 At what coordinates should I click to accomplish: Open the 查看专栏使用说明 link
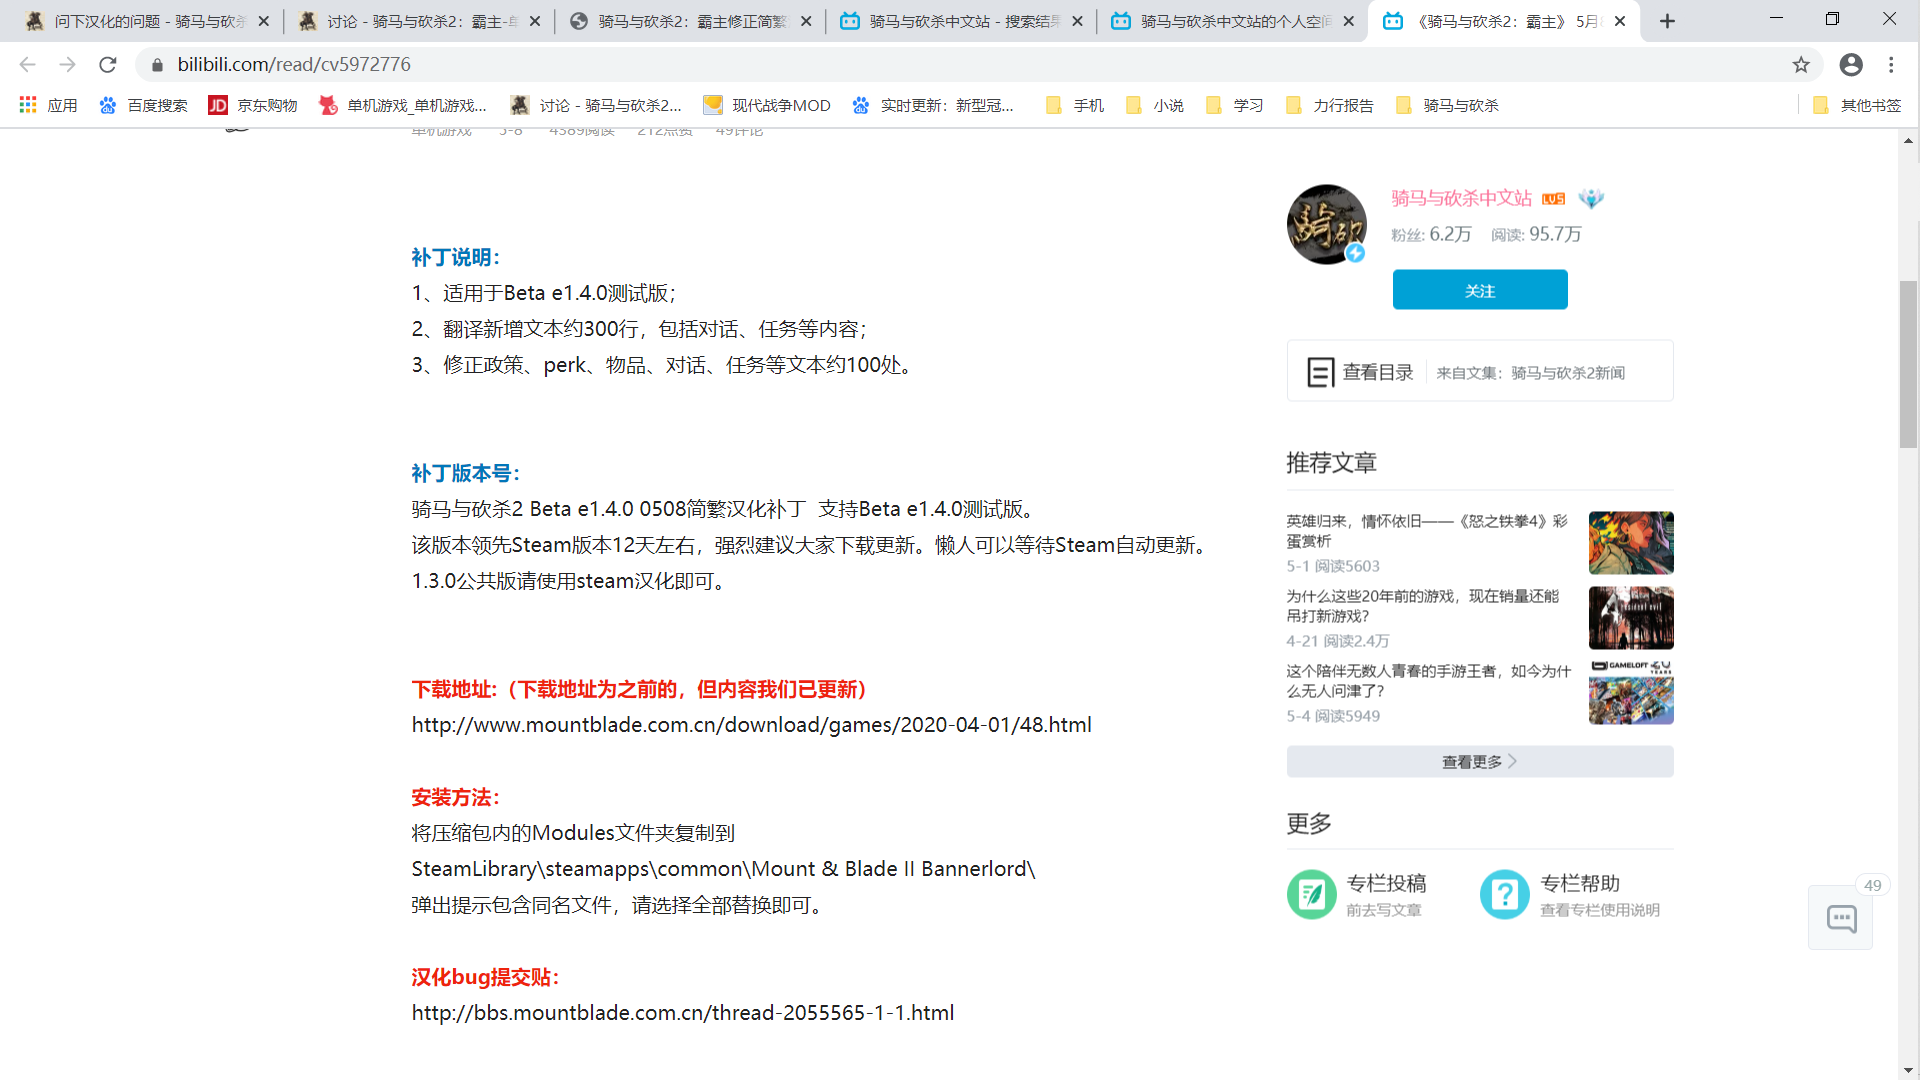1600,910
